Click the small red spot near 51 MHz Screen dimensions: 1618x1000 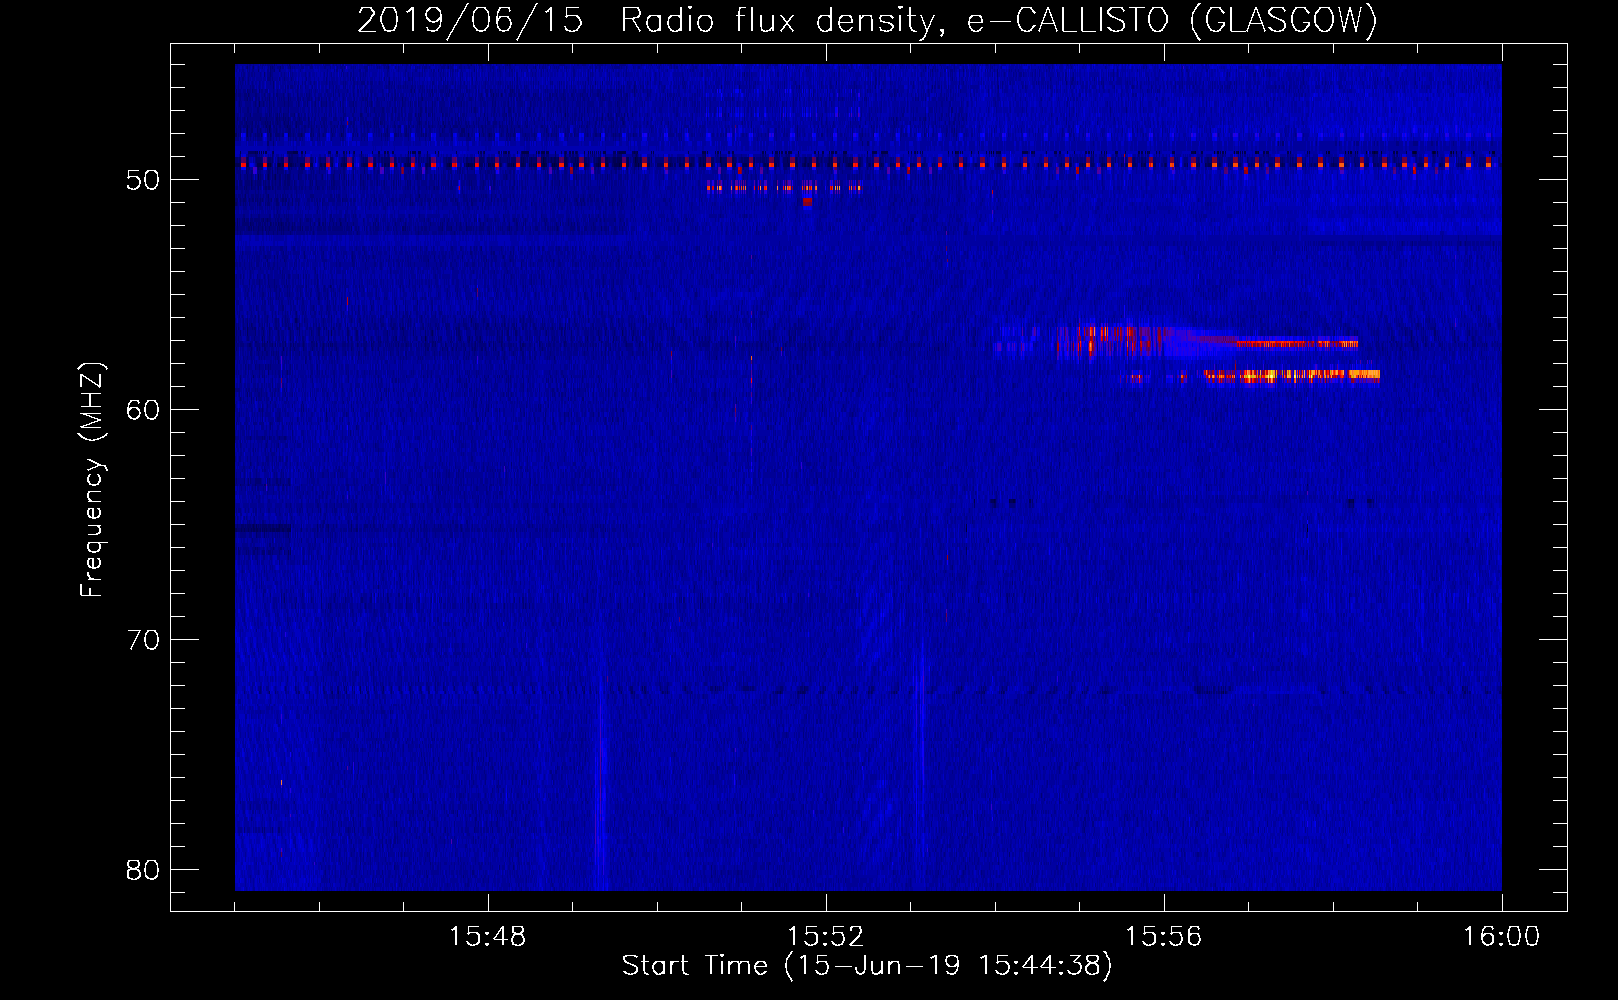coord(807,201)
